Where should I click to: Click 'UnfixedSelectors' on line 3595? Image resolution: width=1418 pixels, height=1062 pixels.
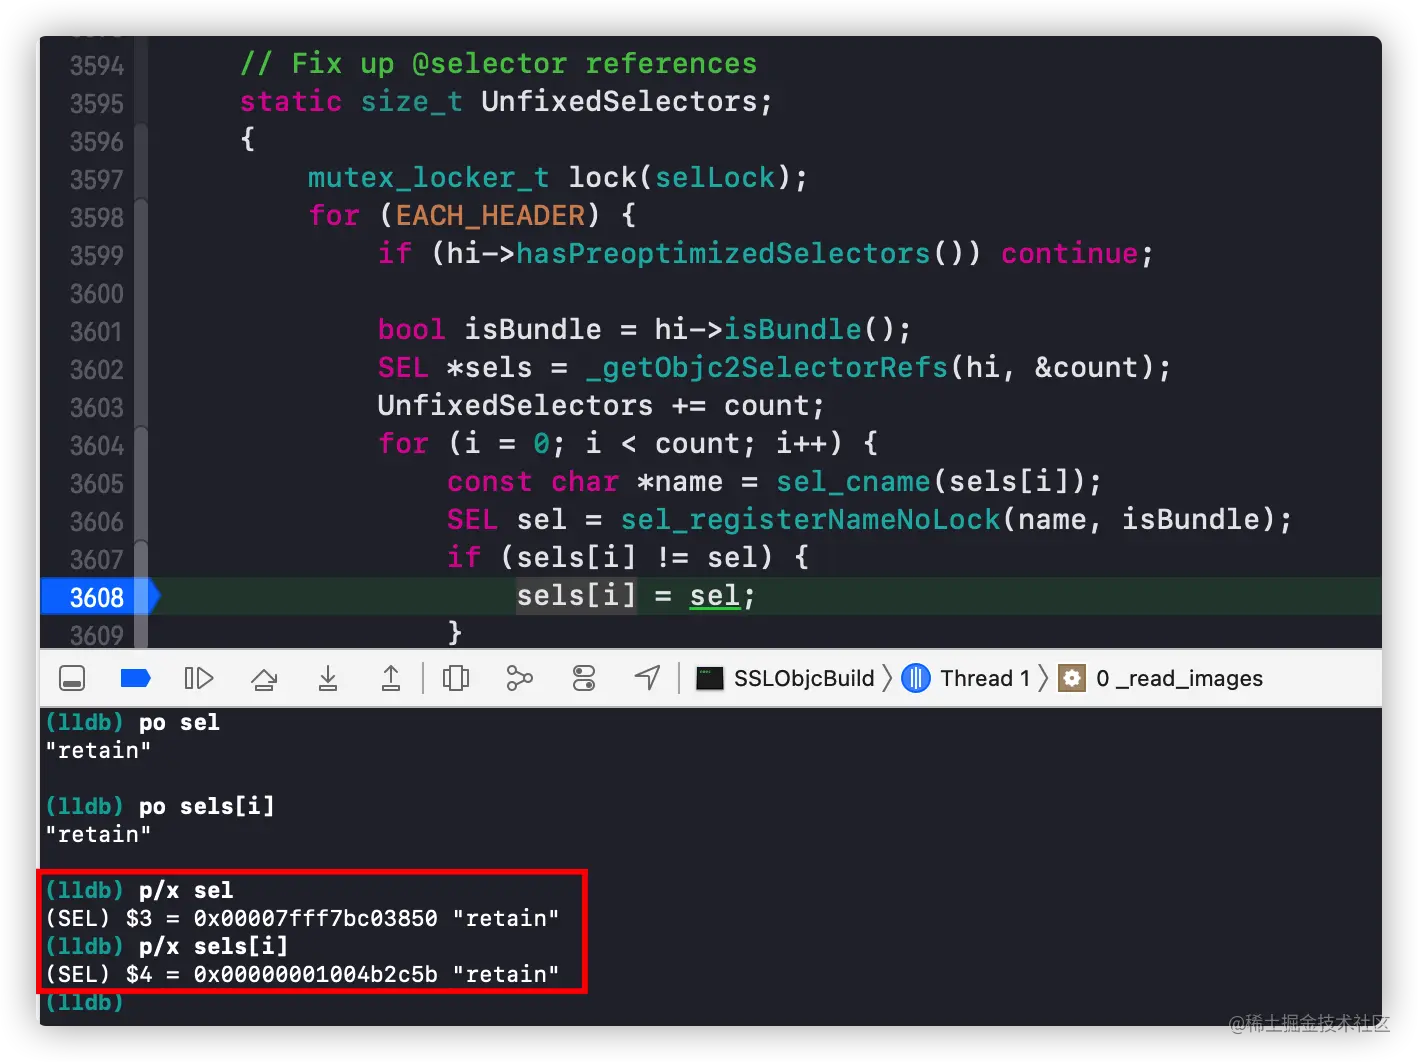point(619,102)
